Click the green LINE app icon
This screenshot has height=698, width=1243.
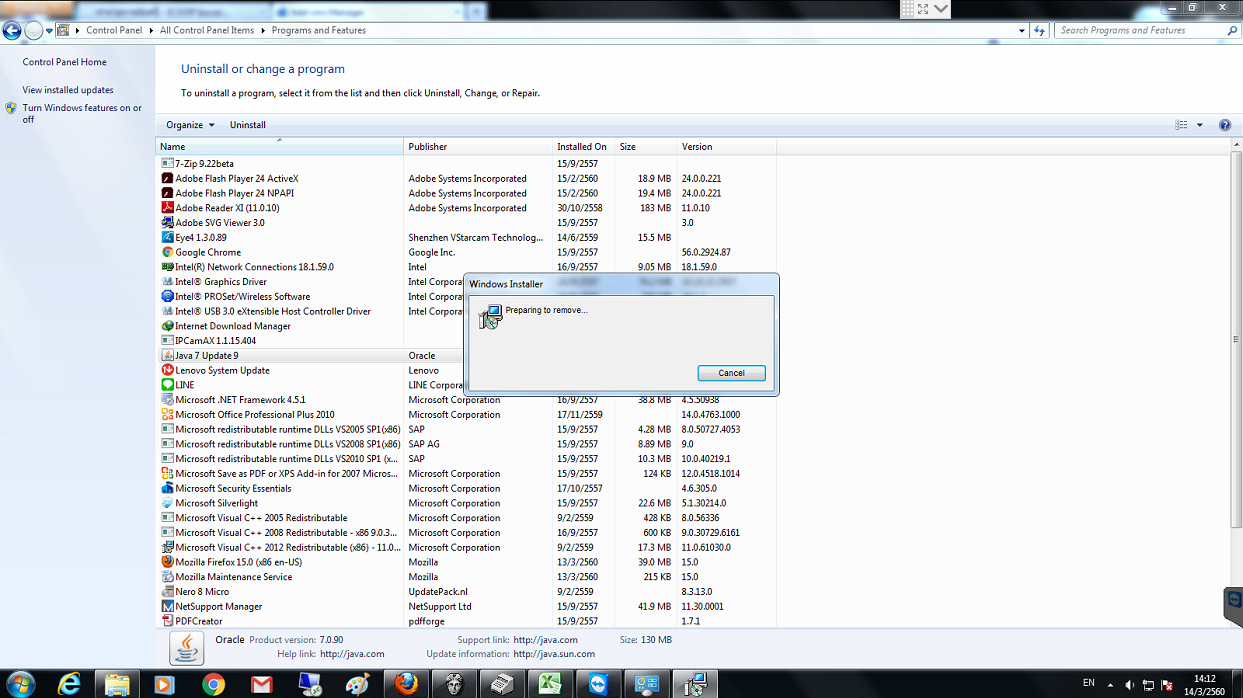click(x=167, y=385)
